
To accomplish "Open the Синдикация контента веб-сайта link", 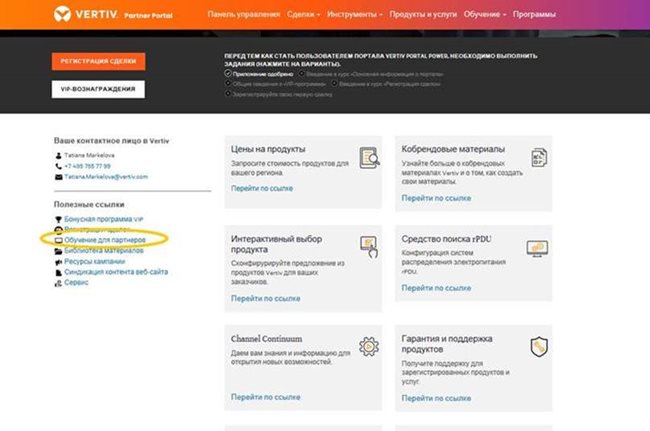I will [x=116, y=272].
